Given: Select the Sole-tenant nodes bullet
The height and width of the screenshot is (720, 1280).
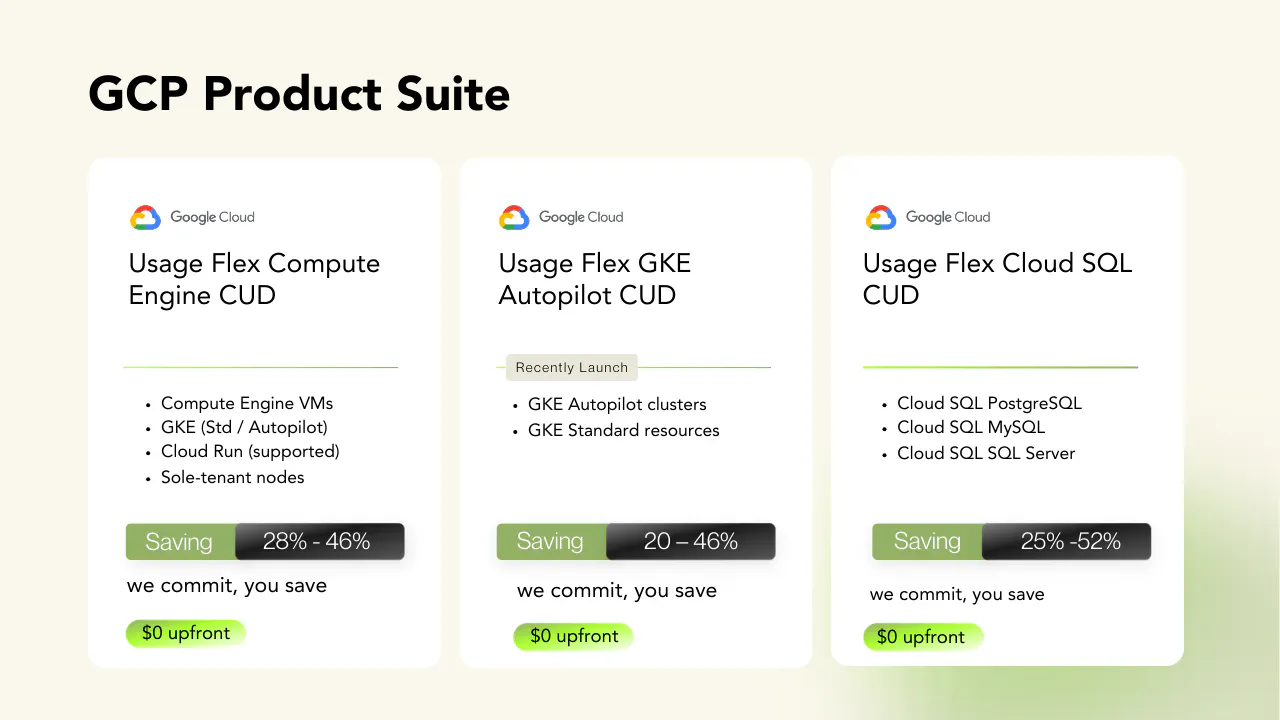Looking at the screenshot, I should (232, 478).
